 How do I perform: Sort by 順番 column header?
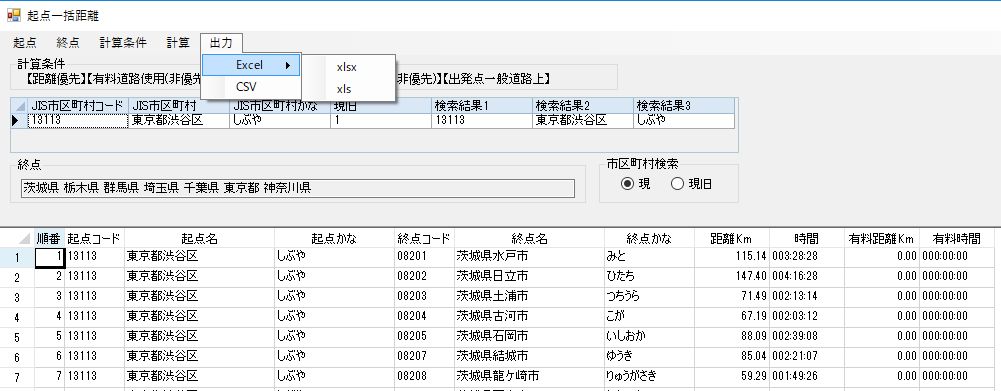(49, 239)
